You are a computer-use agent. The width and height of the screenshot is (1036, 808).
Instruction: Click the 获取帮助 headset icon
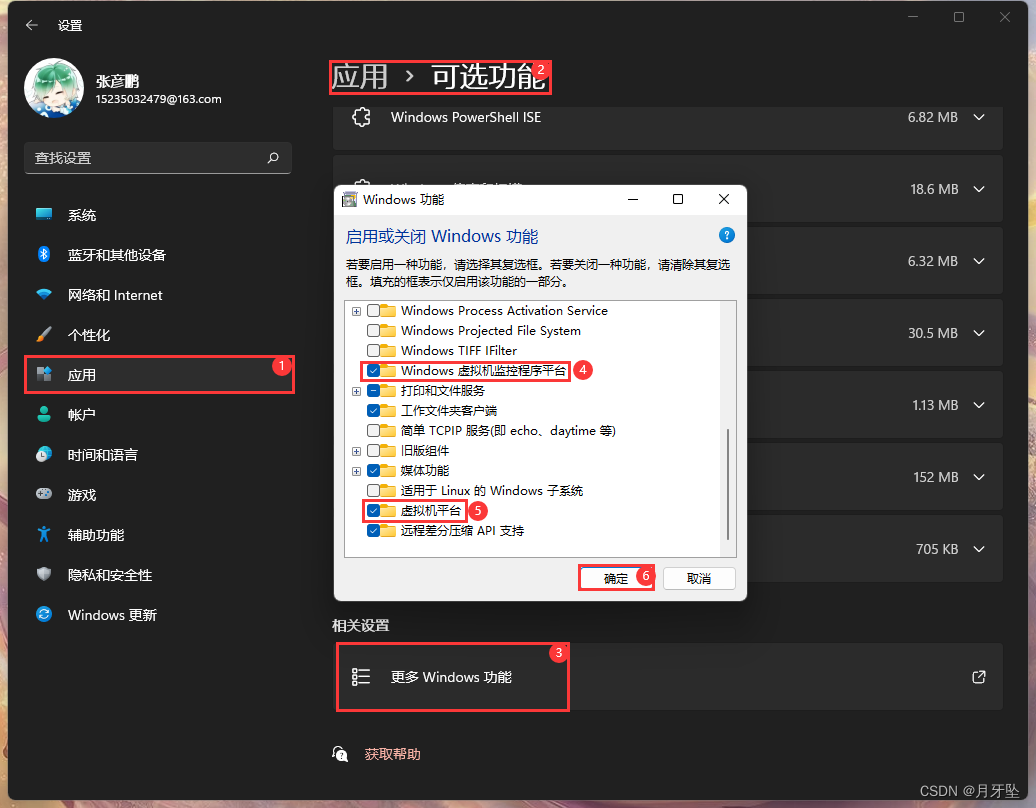coord(340,754)
